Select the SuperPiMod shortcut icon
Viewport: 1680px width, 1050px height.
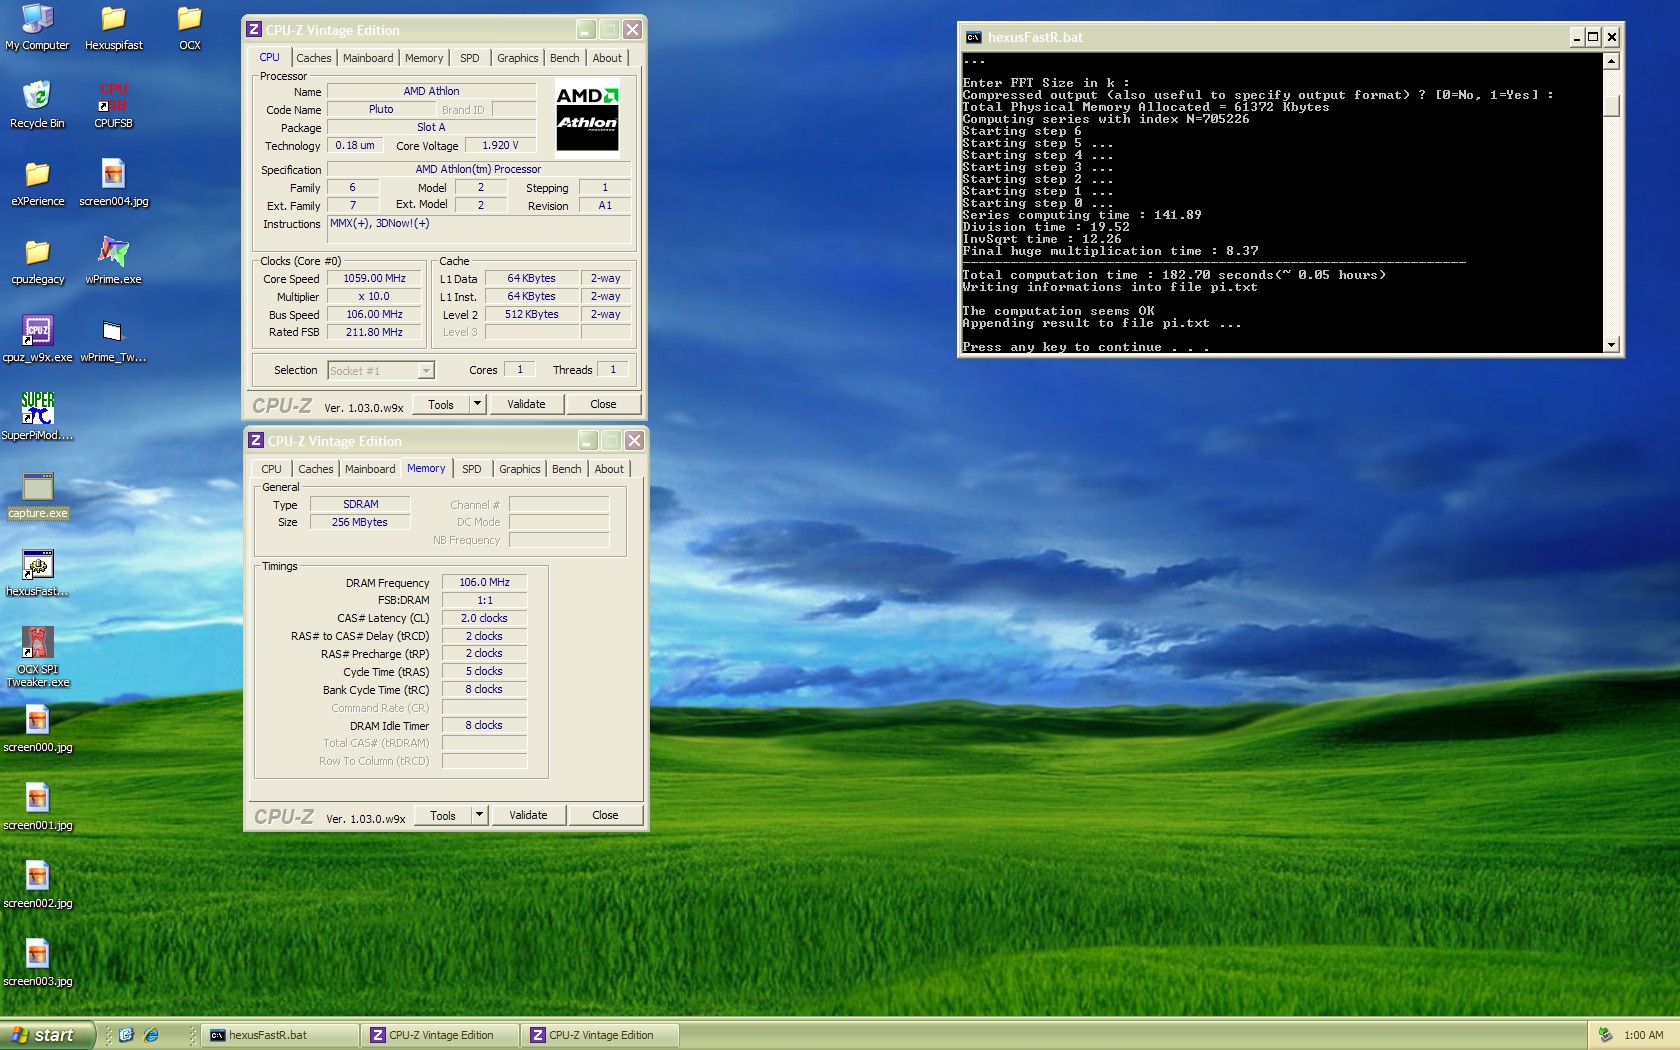(x=37, y=418)
